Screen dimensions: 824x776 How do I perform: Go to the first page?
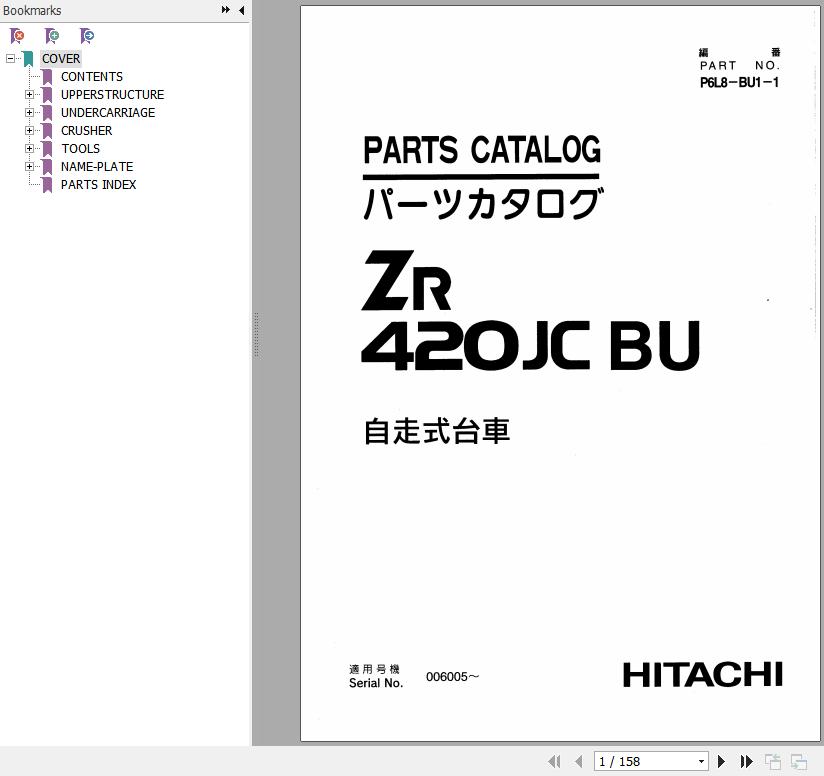(554, 761)
